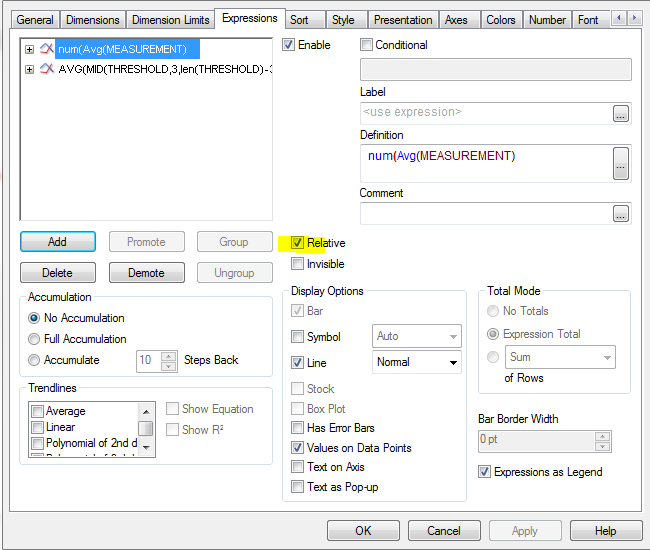Click the Delete expression button
Screen dimensions: 650x550
pos(58,273)
